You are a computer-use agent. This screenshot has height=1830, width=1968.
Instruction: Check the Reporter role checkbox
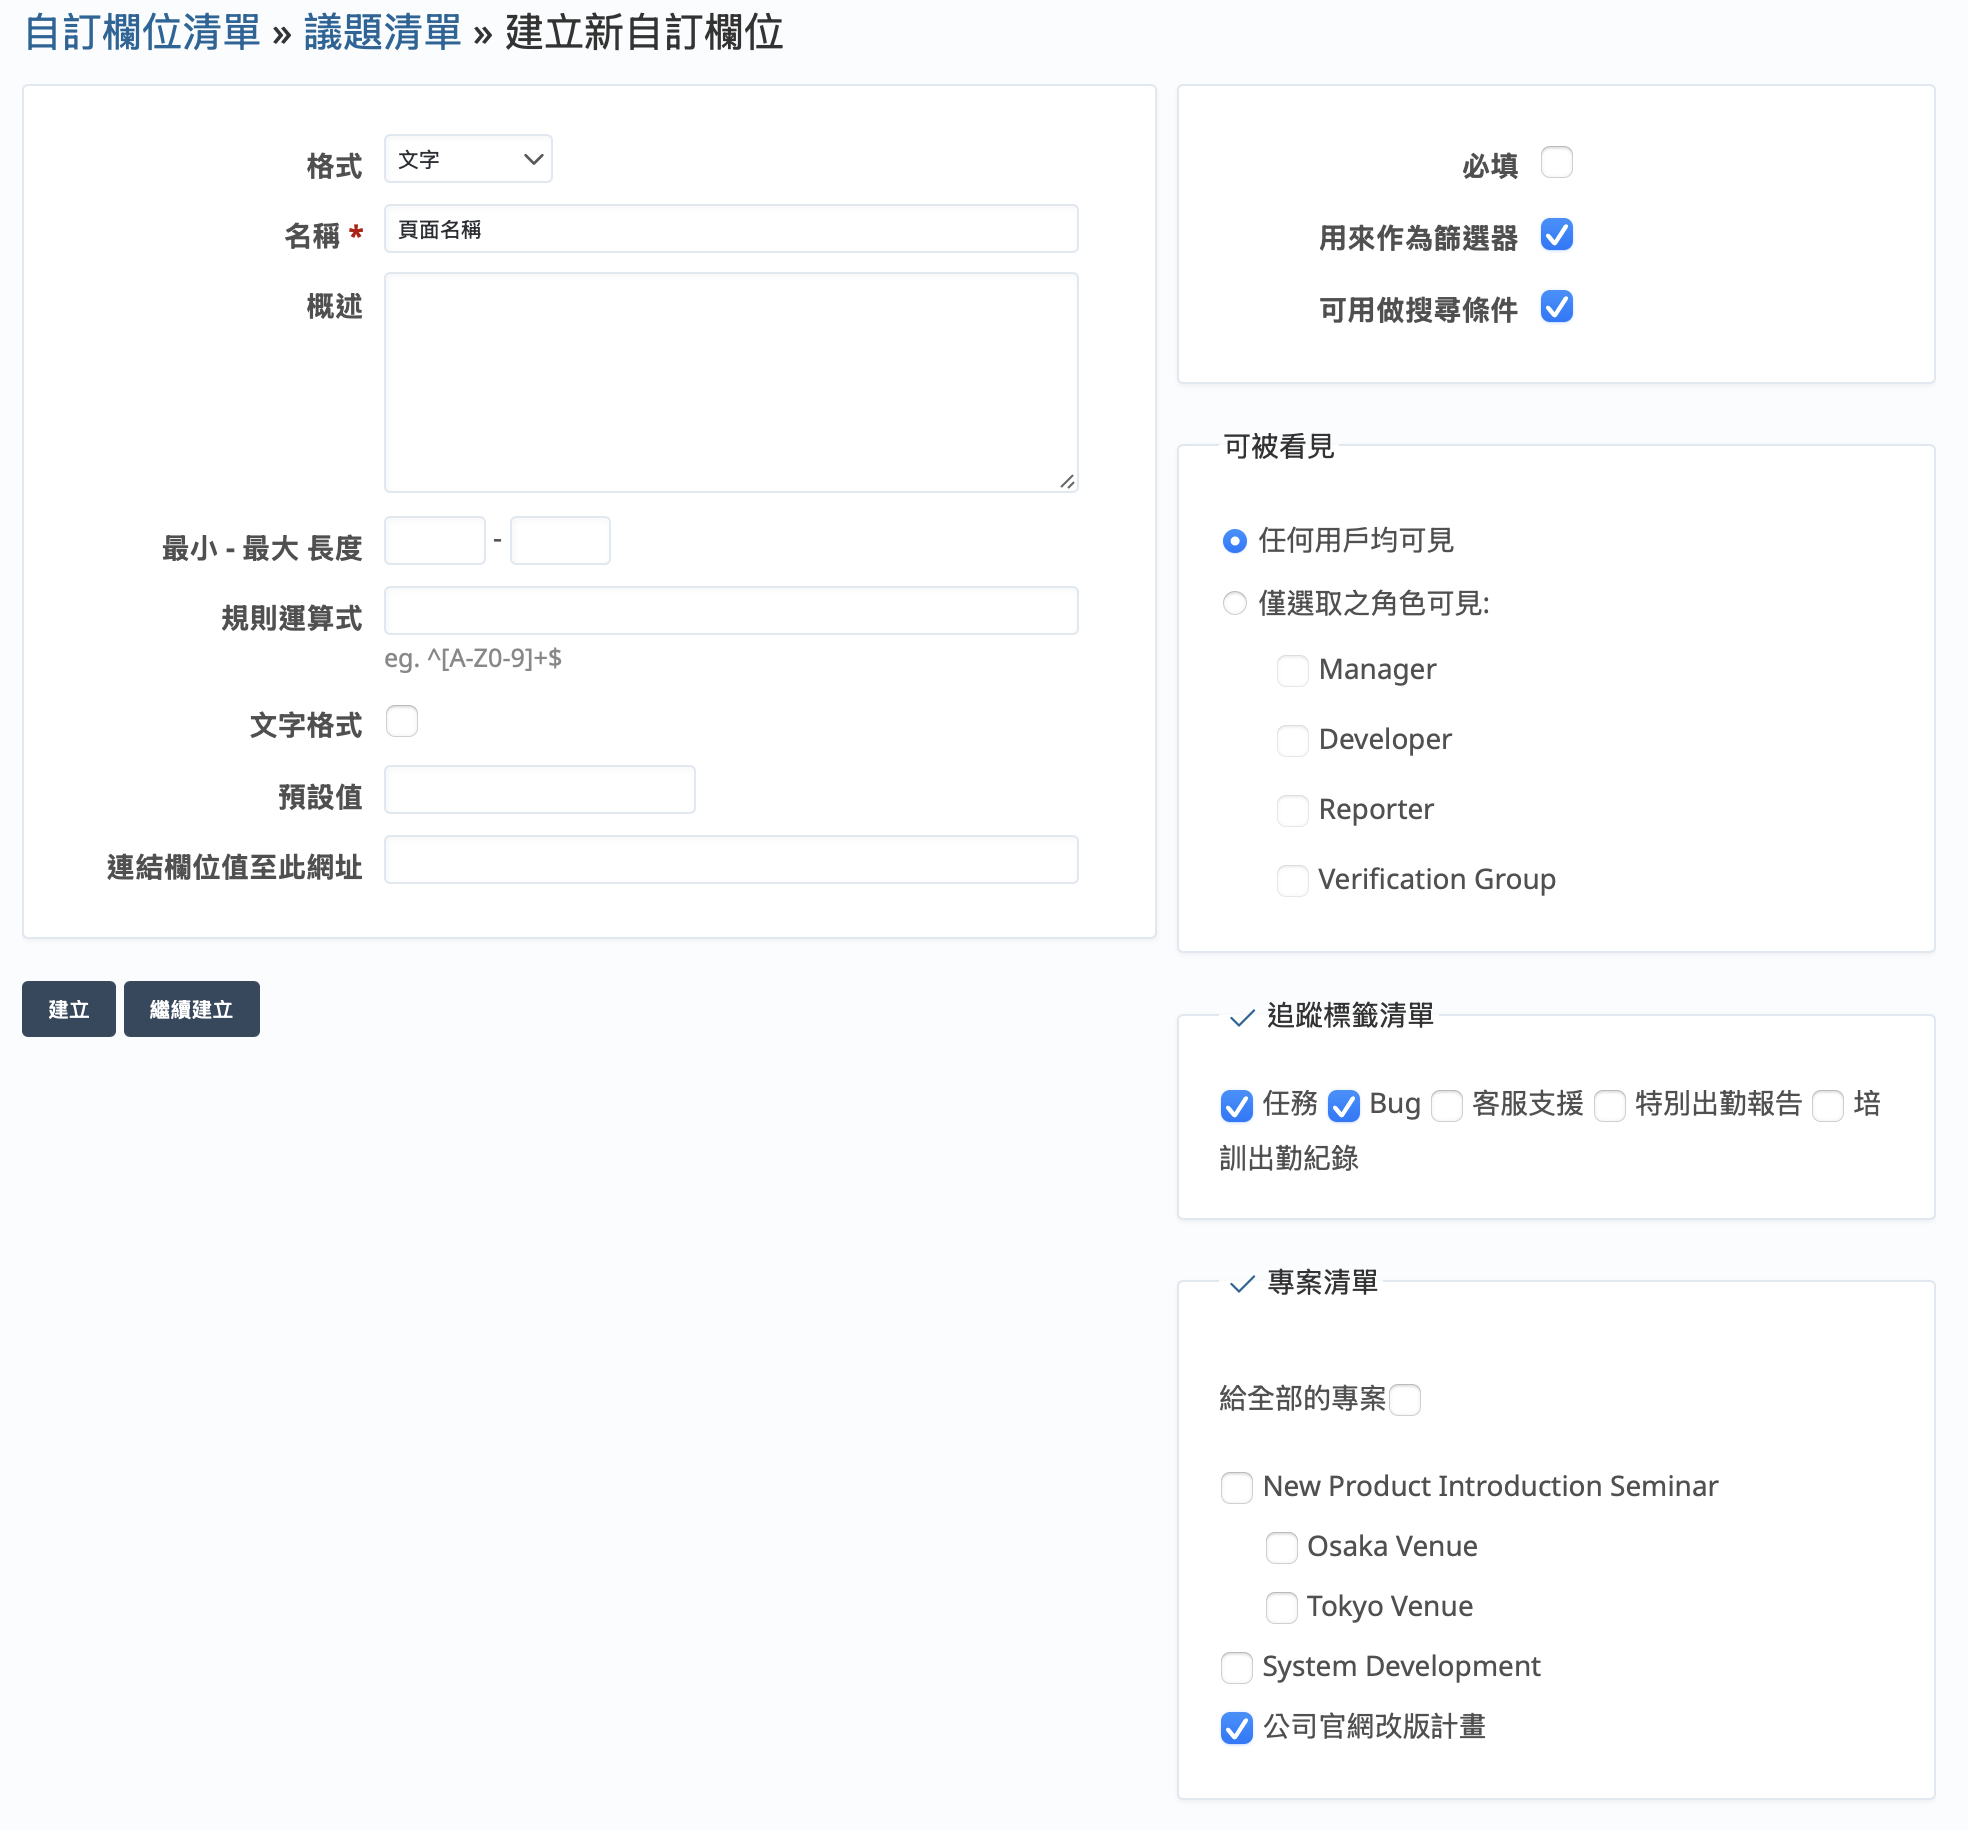1293,811
